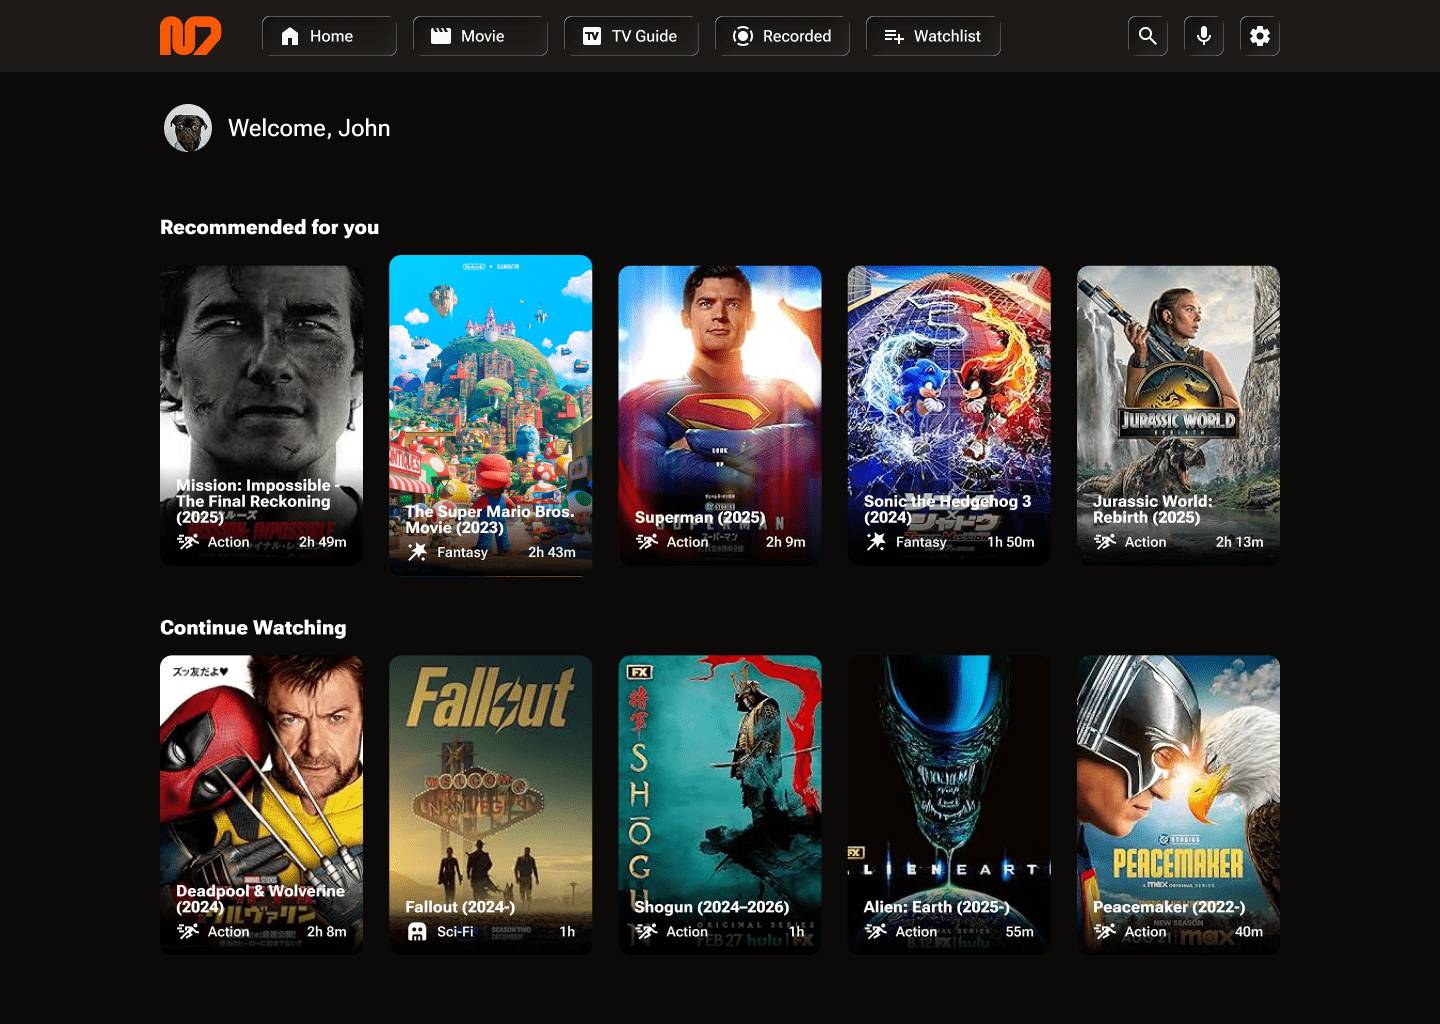The width and height of the screenshot is (1440, 1024).
Task: Select the Fallout (2024-) title
Action: 460,907
